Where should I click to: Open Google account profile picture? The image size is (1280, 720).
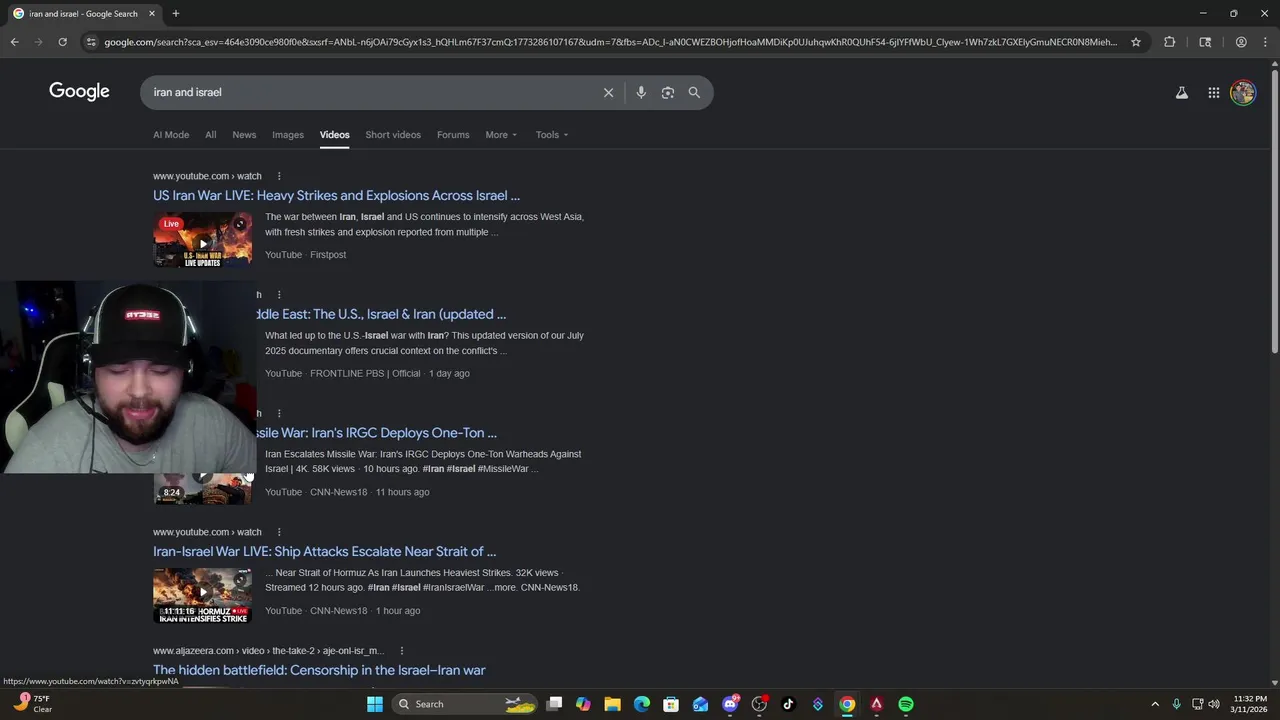pyautogui.click(x=1243, y=92)
